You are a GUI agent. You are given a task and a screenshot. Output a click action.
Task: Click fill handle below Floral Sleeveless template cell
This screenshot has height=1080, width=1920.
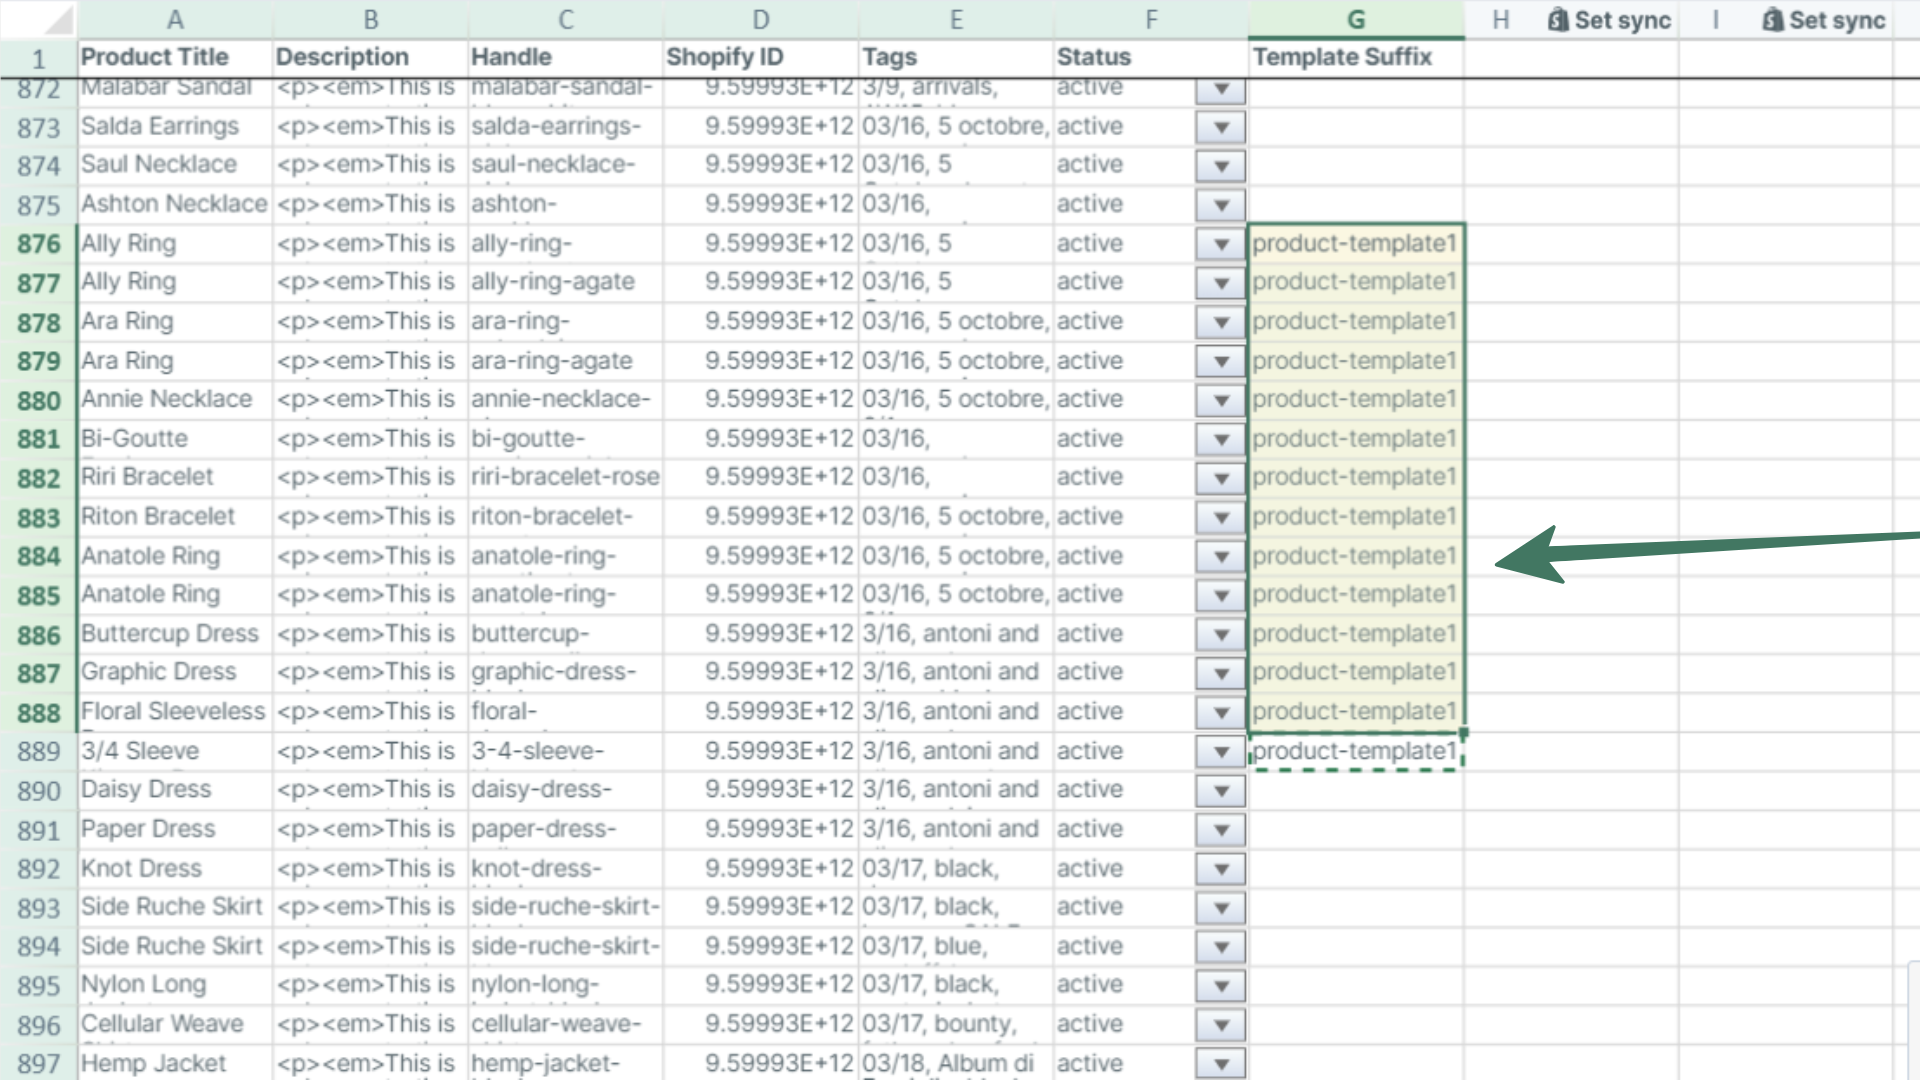(1463, 732)
